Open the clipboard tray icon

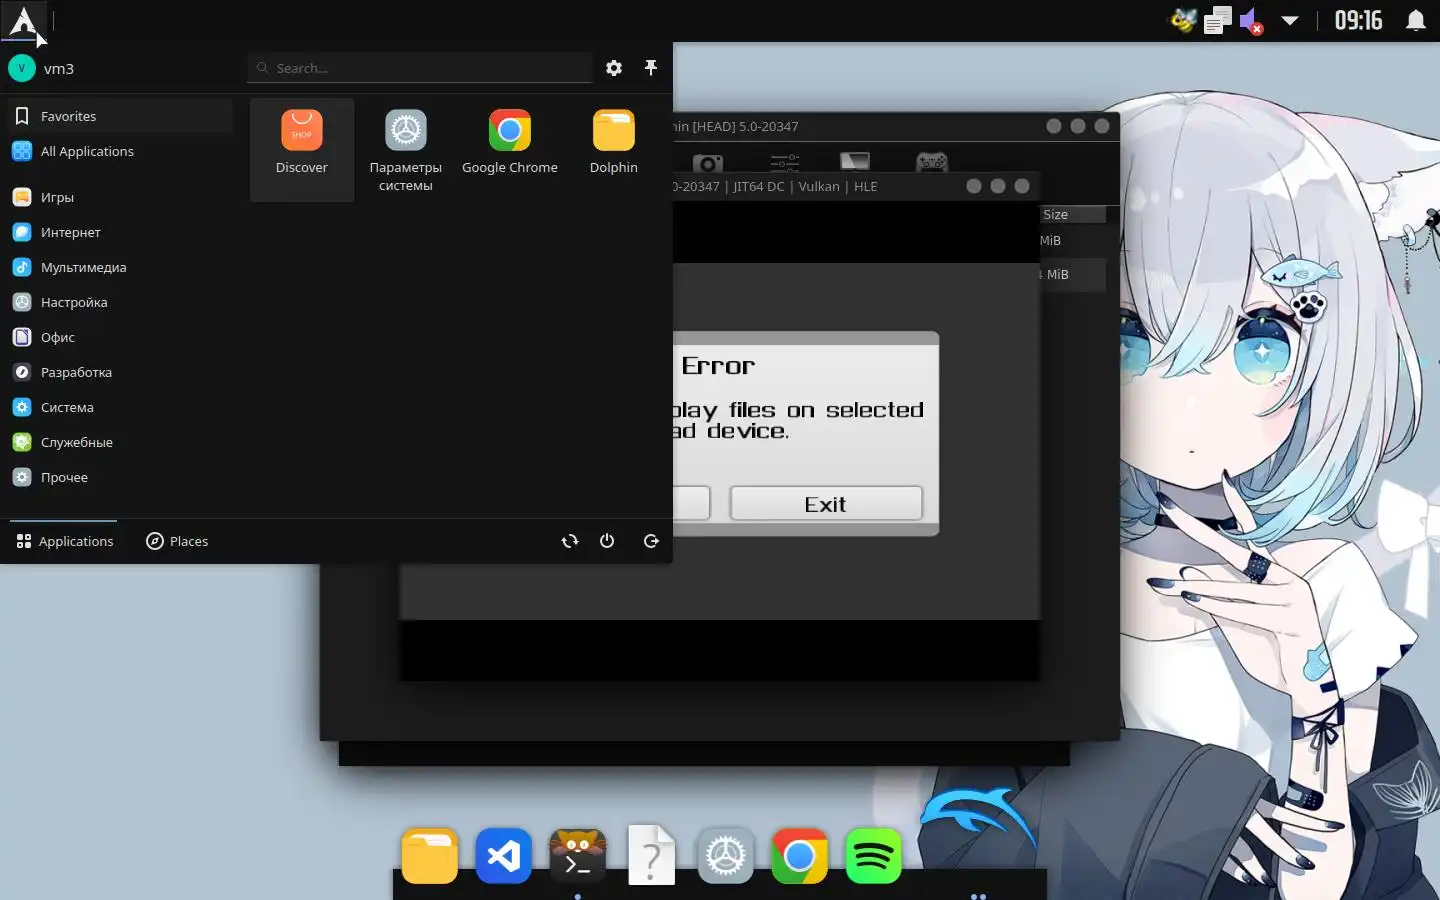point(1218,20)
